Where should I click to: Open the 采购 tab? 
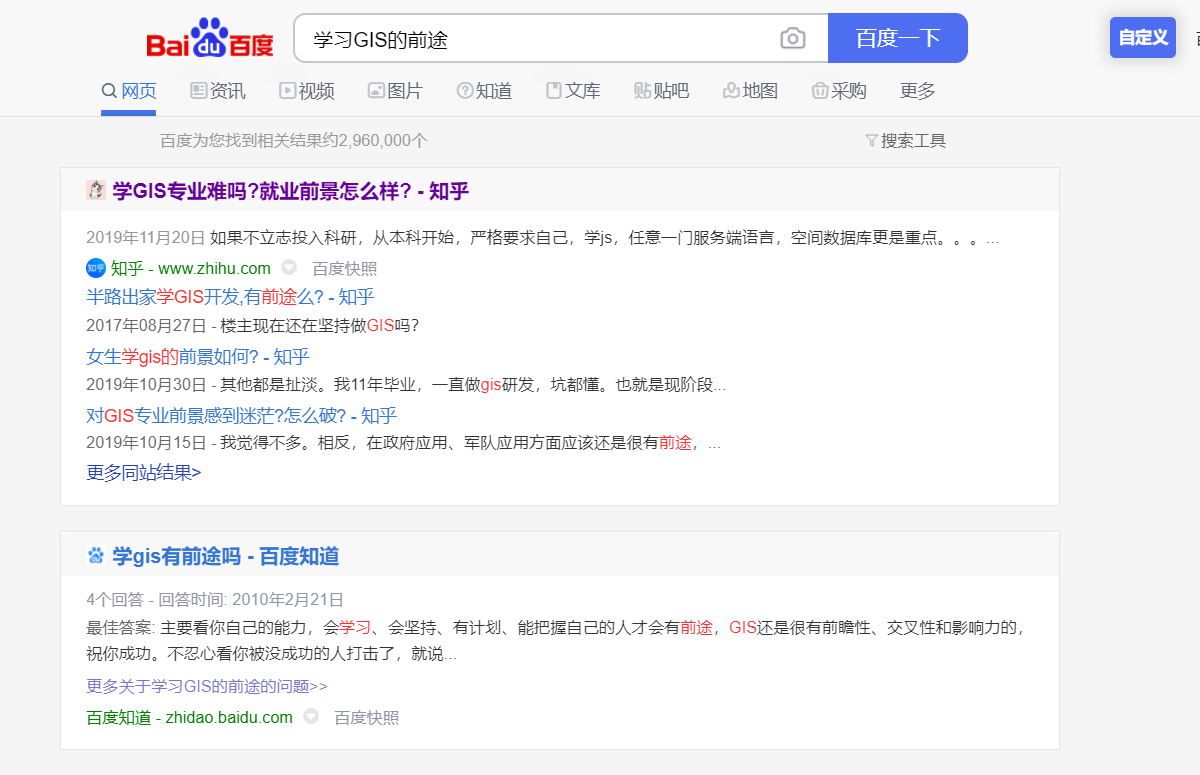click(x=839, y=91)
